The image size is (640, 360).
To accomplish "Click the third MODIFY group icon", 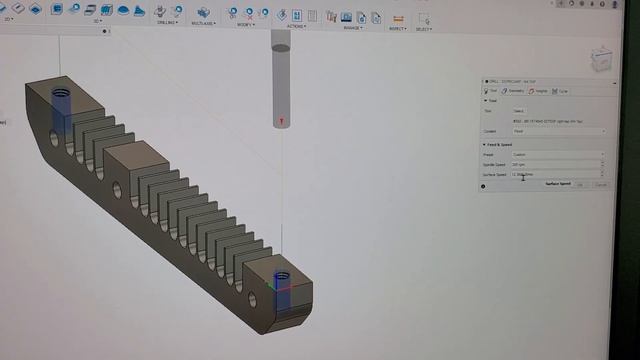I will [264, 14].
